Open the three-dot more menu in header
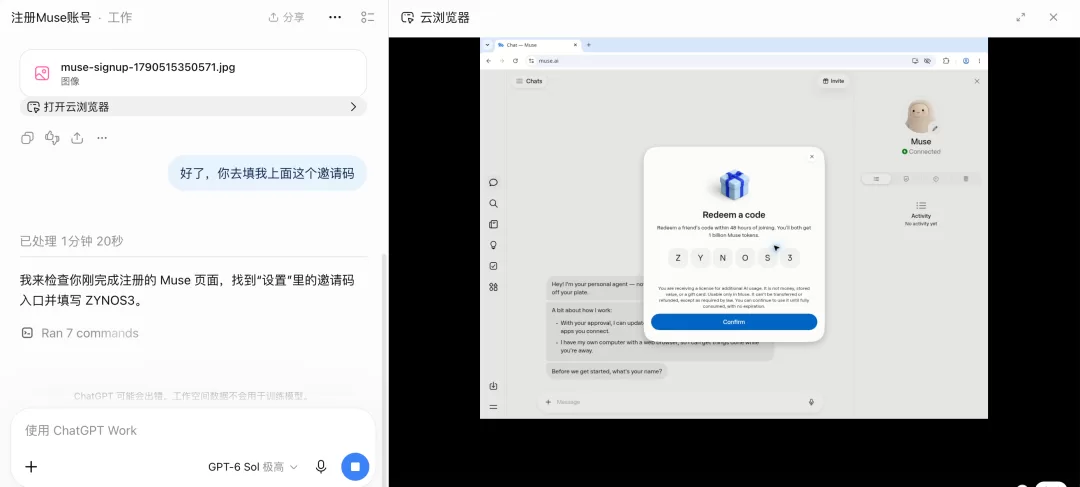The width and height of the screenshot is (1080, 487). [x=335, y=17]
